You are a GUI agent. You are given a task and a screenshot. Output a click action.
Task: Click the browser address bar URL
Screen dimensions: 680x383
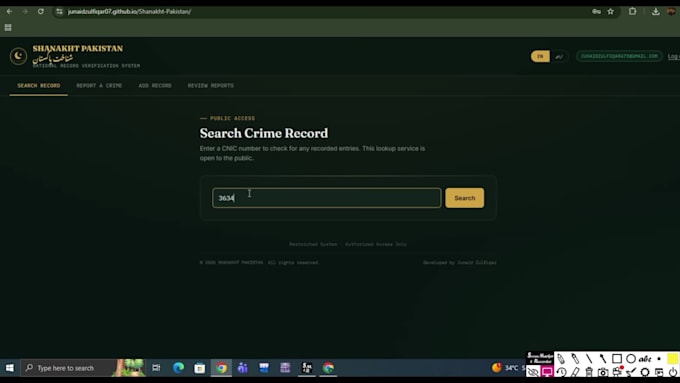coord(129,11)
